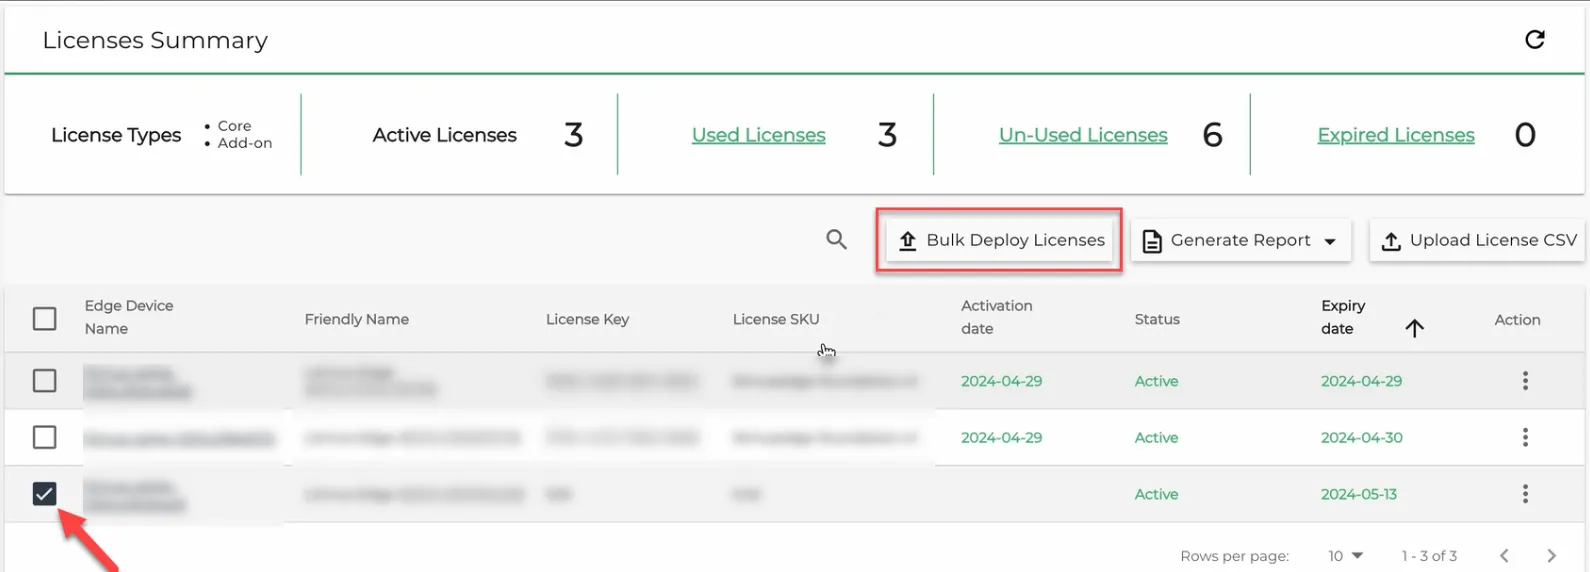Image resolution: width=1590 pixels, height=572 pixels.
Task: Click the Active Licenses count label
Action: (444, 135)
